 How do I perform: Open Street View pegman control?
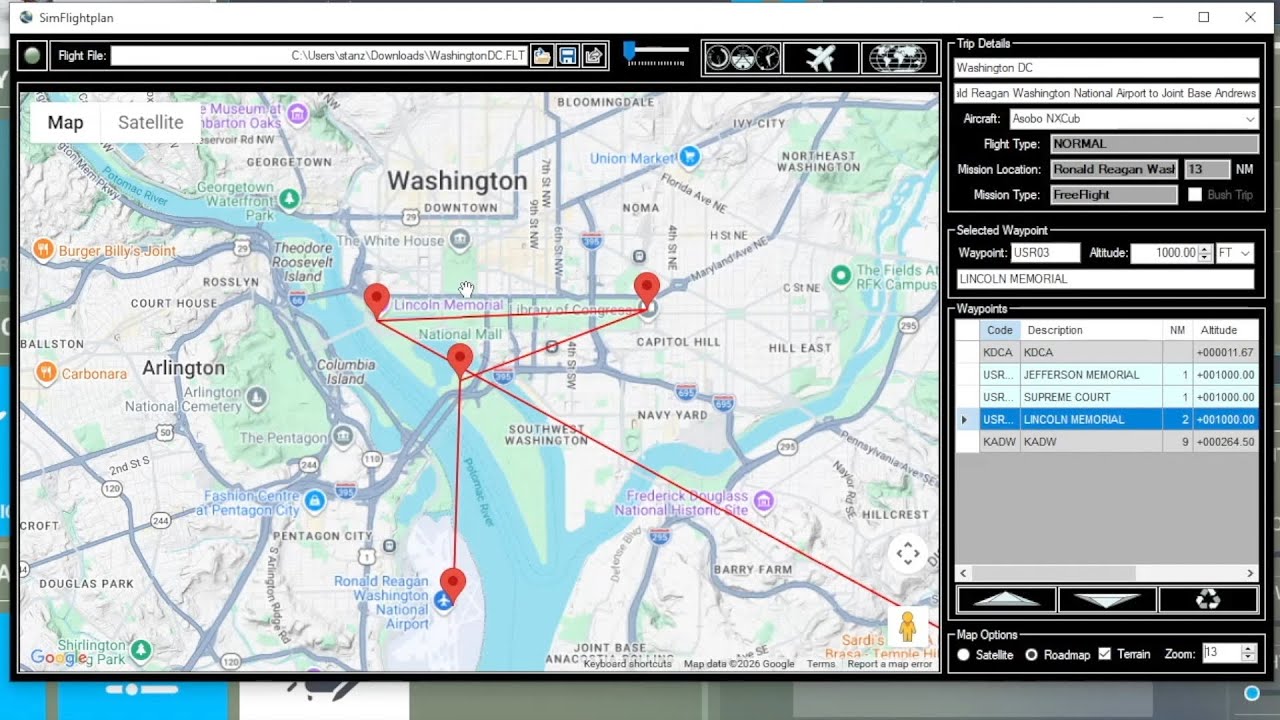[907, 626]
